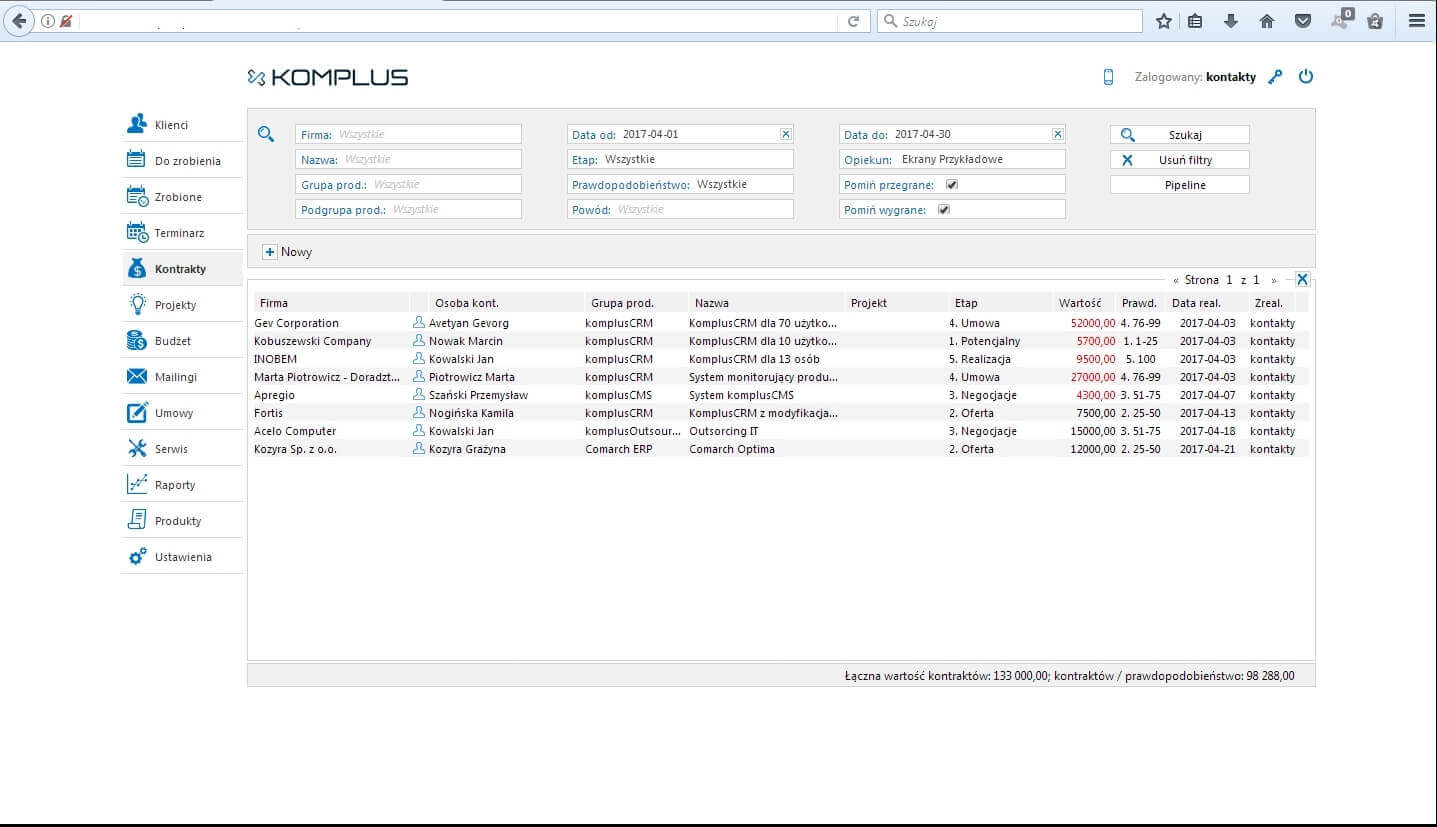Image resolution: width=1437 pixels, height=827 pixels.
Task: Click the Ustawienia gears icon
Action: (137, 557)
